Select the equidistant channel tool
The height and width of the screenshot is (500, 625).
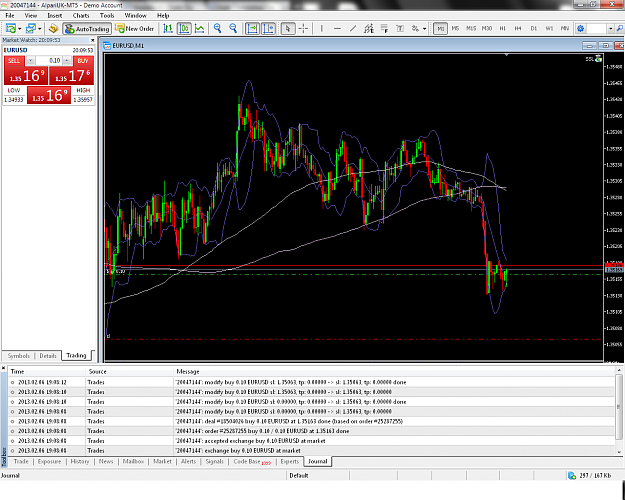coord(369,29)
